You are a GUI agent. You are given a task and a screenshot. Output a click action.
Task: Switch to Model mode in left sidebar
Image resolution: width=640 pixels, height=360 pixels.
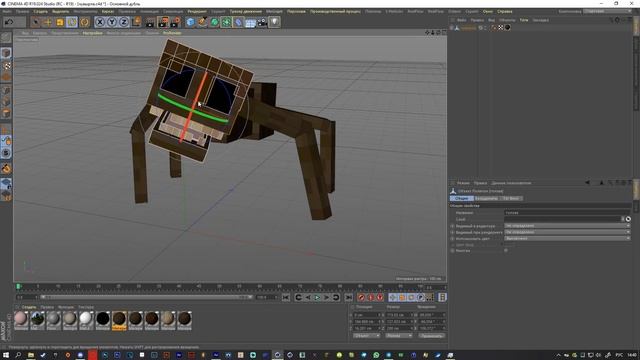click(x=6, y=53)
